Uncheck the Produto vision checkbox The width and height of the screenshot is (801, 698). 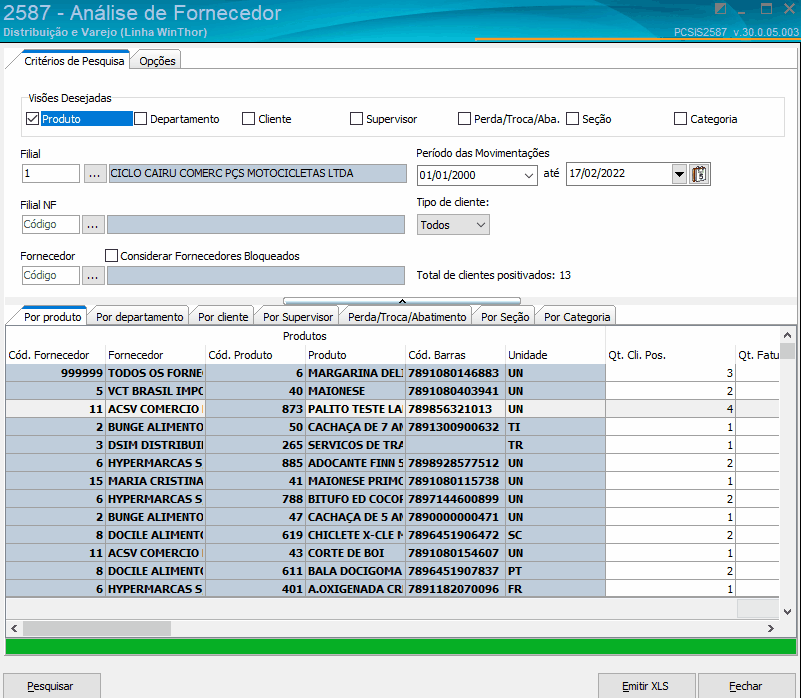click(32, 119)
